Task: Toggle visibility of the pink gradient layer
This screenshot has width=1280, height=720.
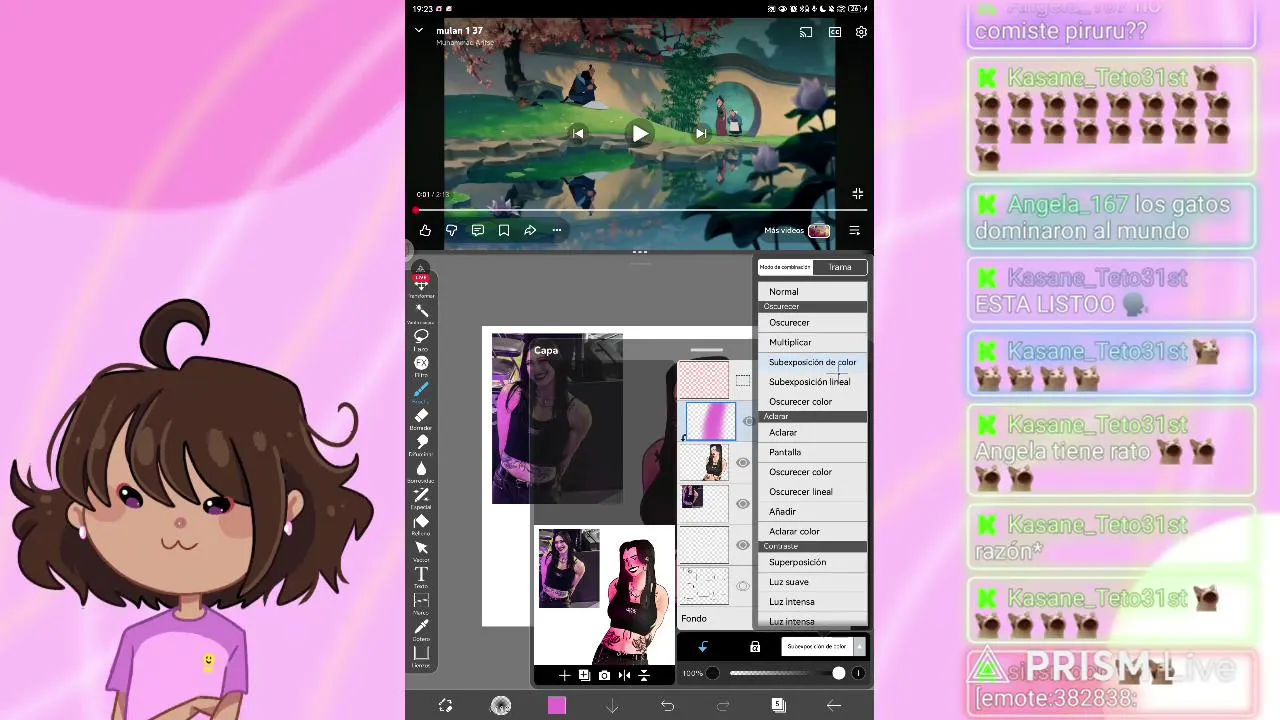Action: [x=748, y=421]
